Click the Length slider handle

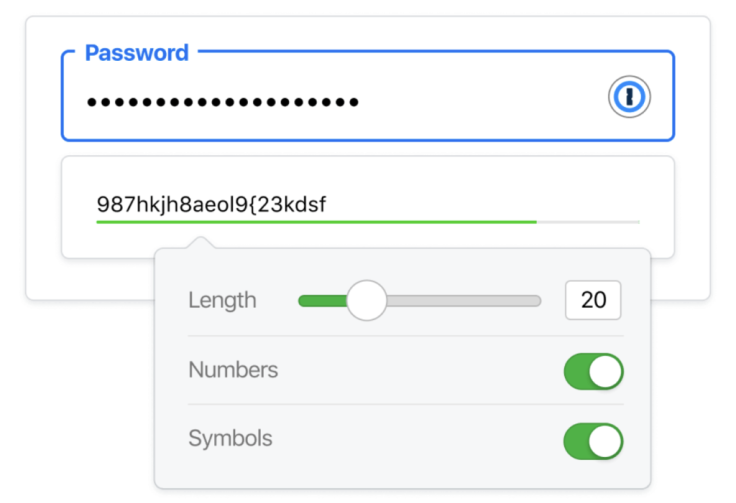(367, 300)
